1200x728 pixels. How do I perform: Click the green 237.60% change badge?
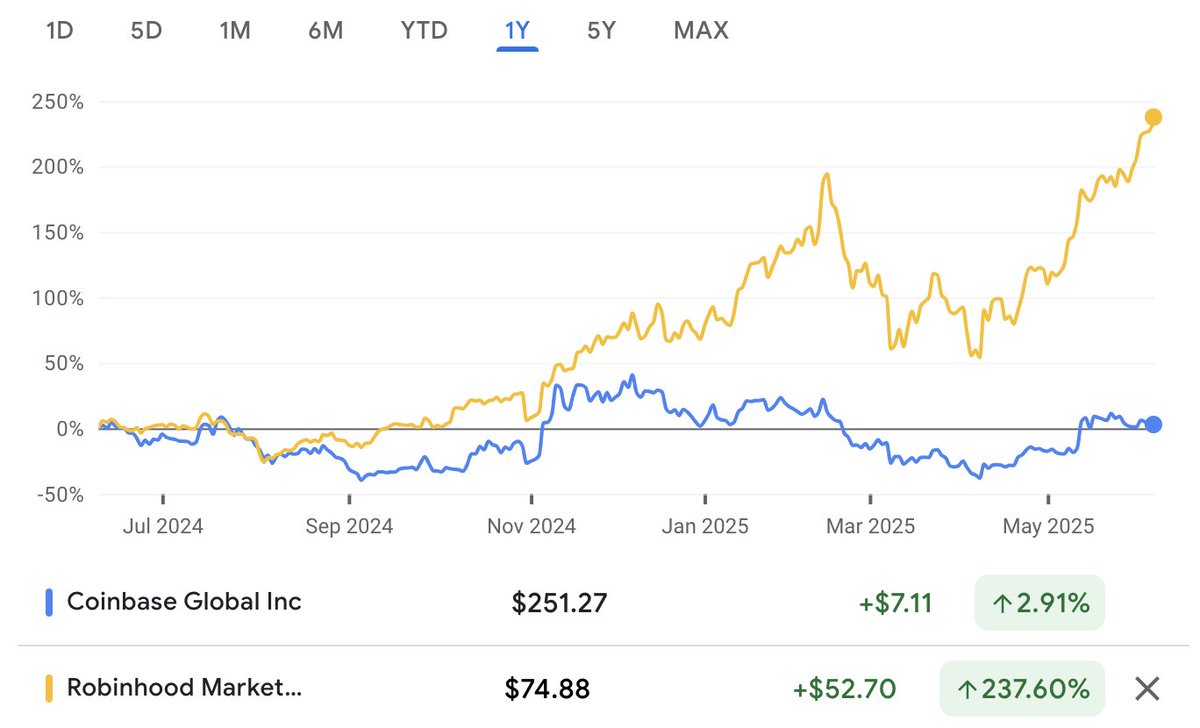1022,689
